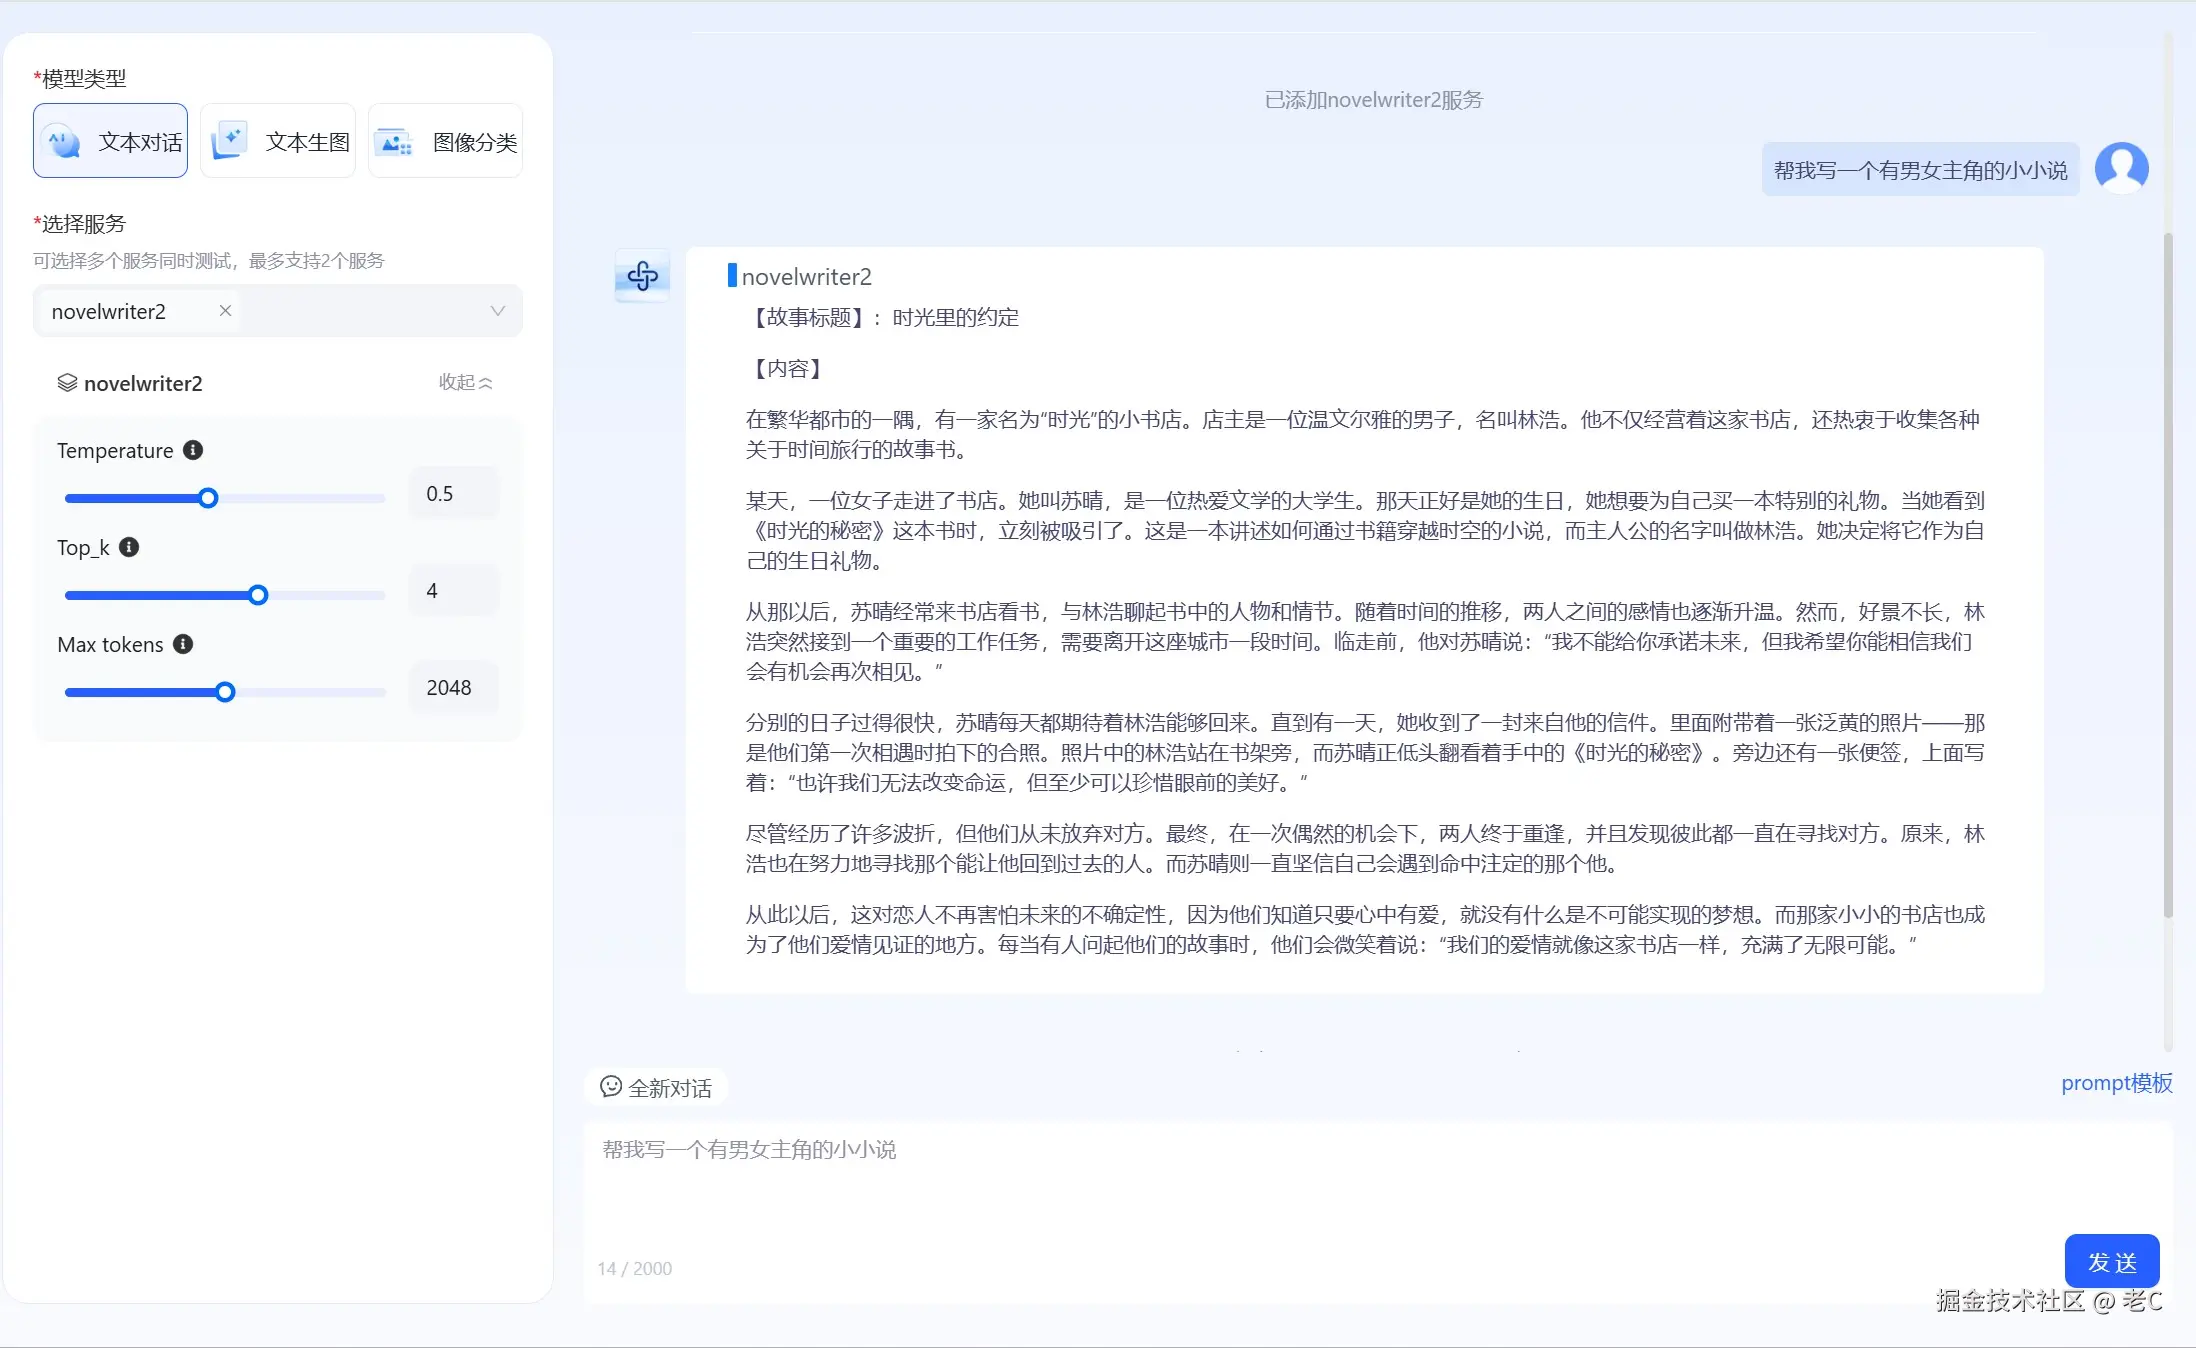Select the 文本对话 model type
This screenshot has height=1348, width=2196.
(110, 141)
